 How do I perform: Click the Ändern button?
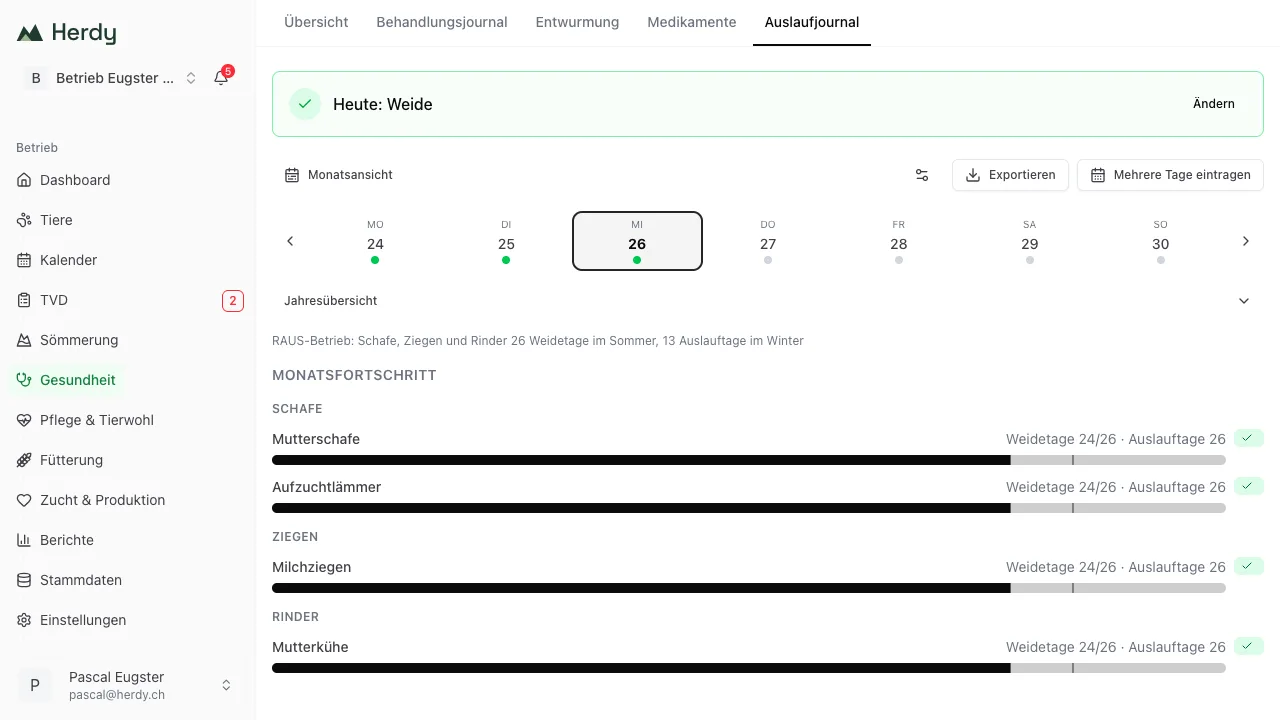tap(1214, 104)
